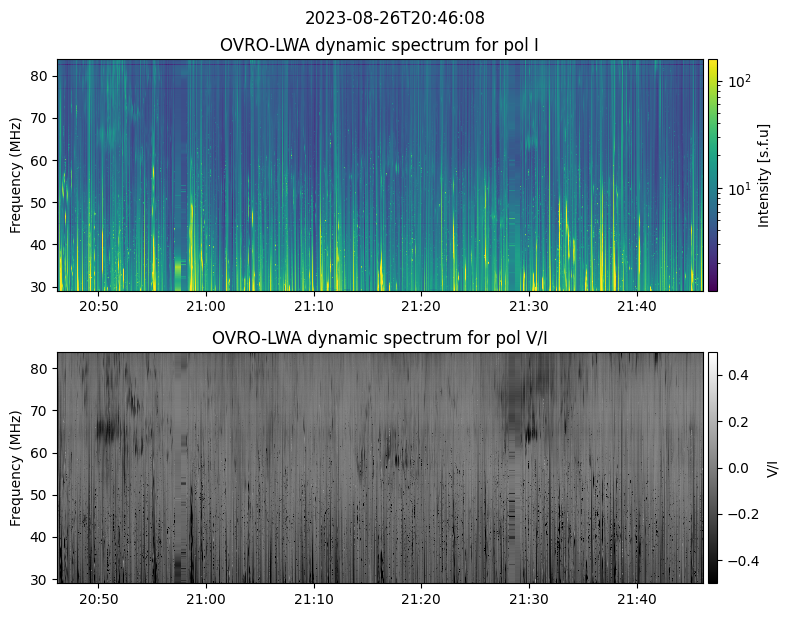Screen dimensions: 789x617
Task: Click the viridis intensity colorbar
Action: click(713, 174)
